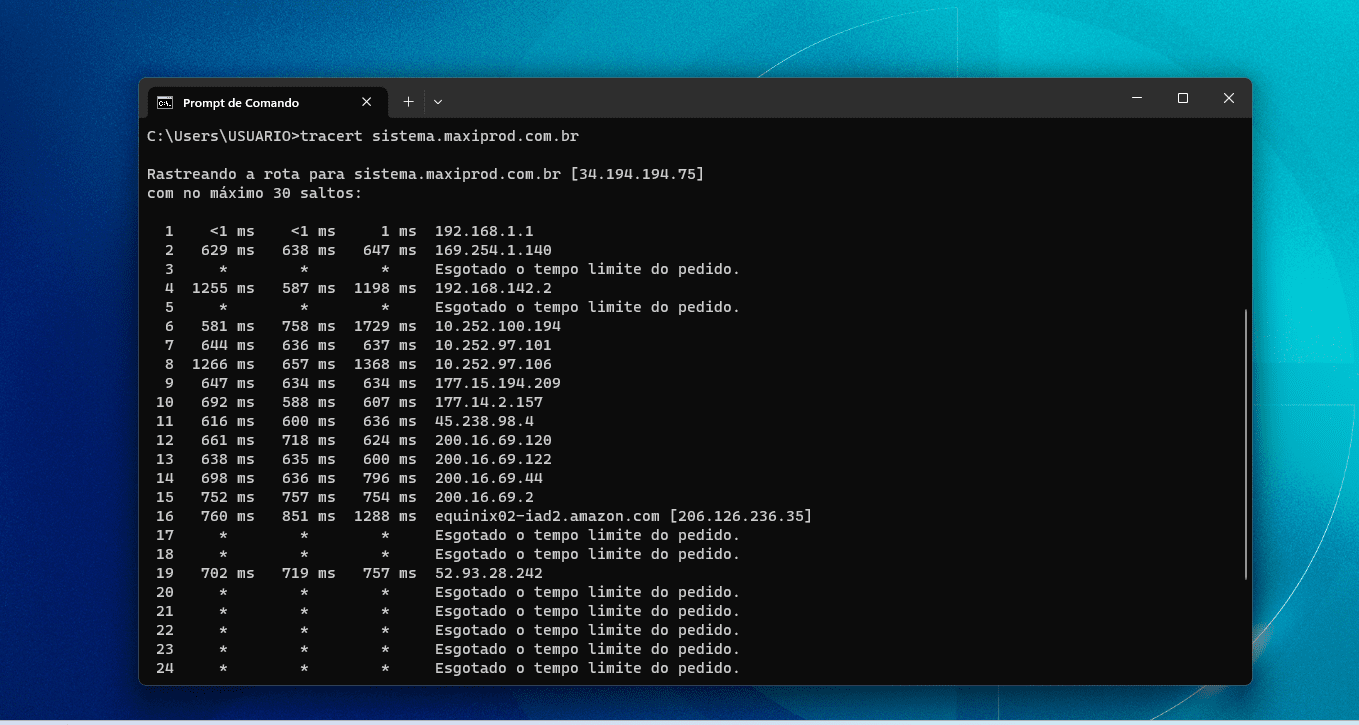The width and height of the screenshot is (1359, 725).
Task: Click the 629 ms latency value
Action: coord(228,250)
